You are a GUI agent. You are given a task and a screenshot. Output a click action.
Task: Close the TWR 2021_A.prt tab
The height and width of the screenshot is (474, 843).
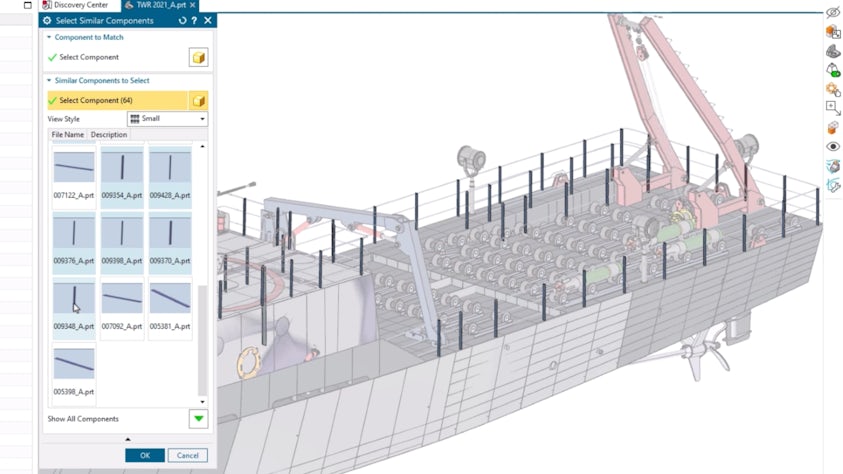192,5
